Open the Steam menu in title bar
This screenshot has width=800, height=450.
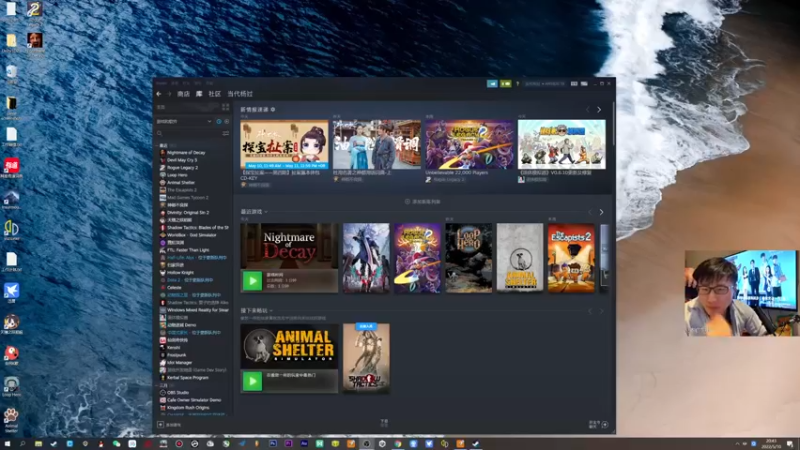coord(161,83)
